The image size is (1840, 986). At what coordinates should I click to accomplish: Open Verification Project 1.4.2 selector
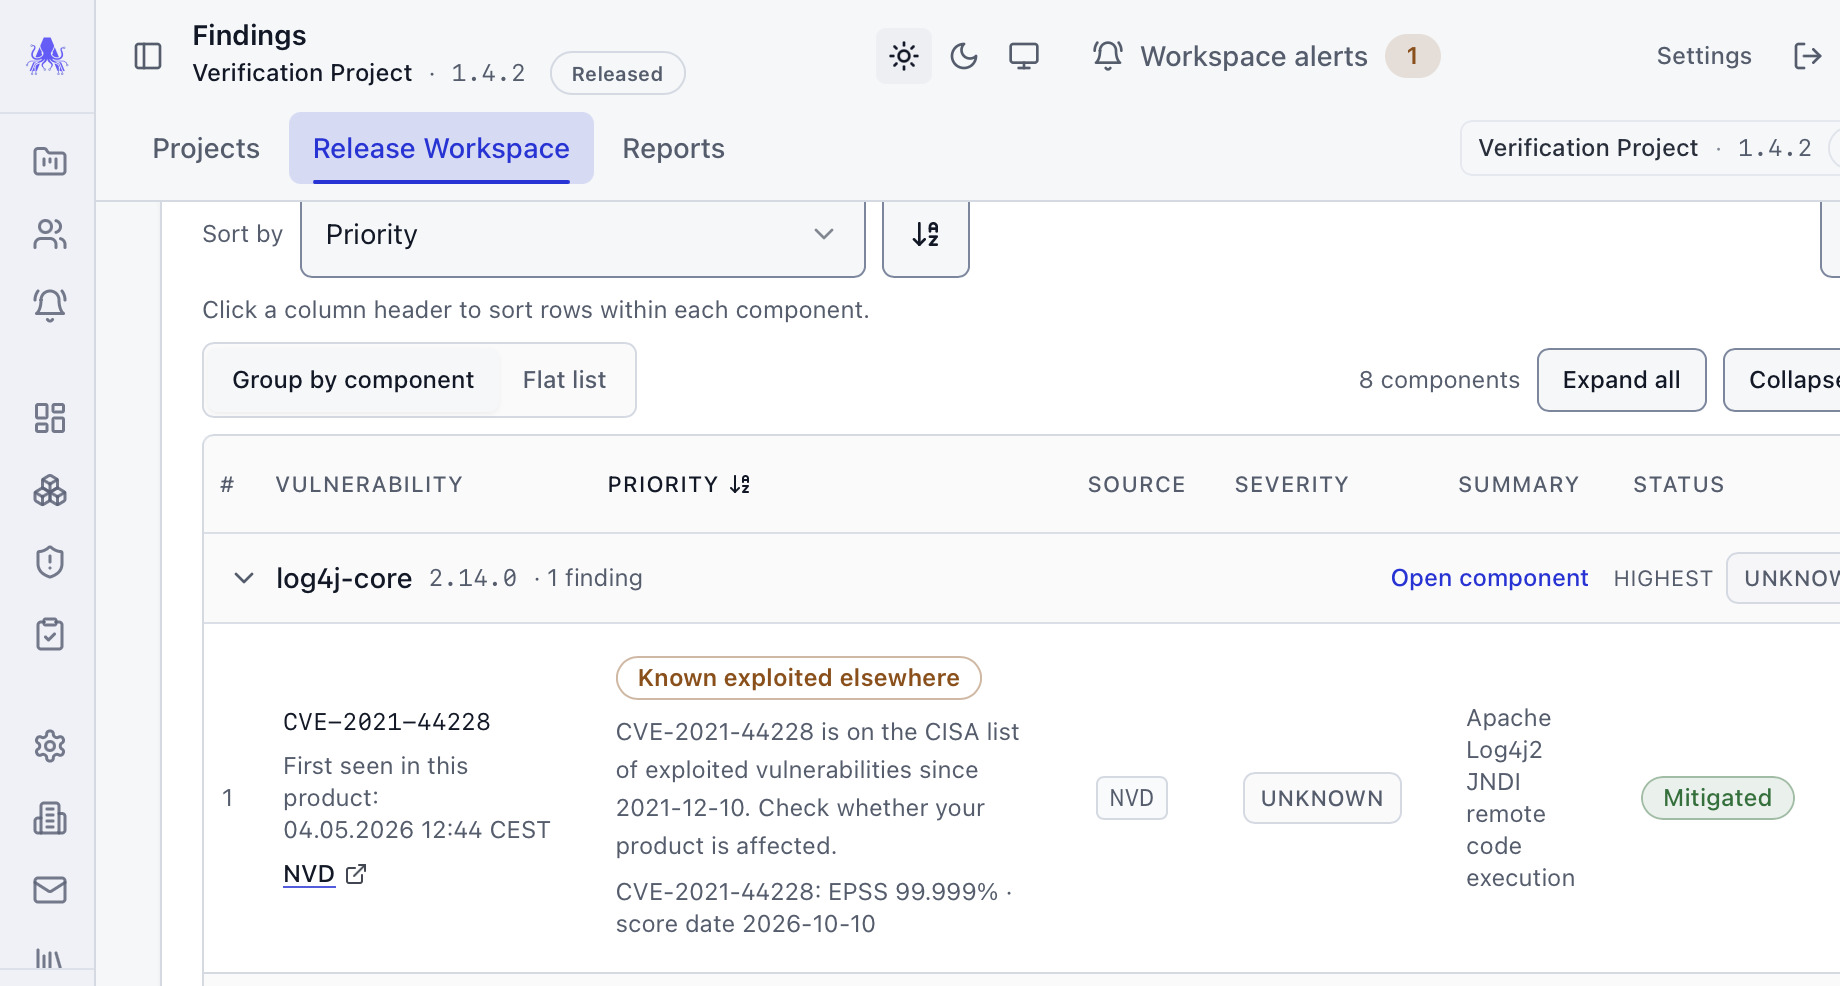click(1650, 148)
